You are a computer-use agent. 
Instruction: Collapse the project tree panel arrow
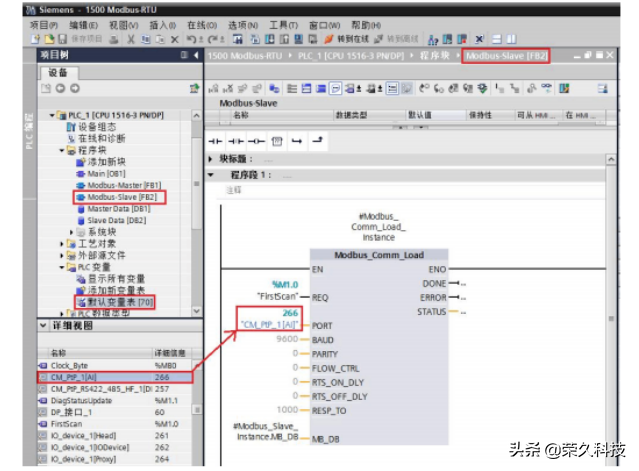click(196, 55)
